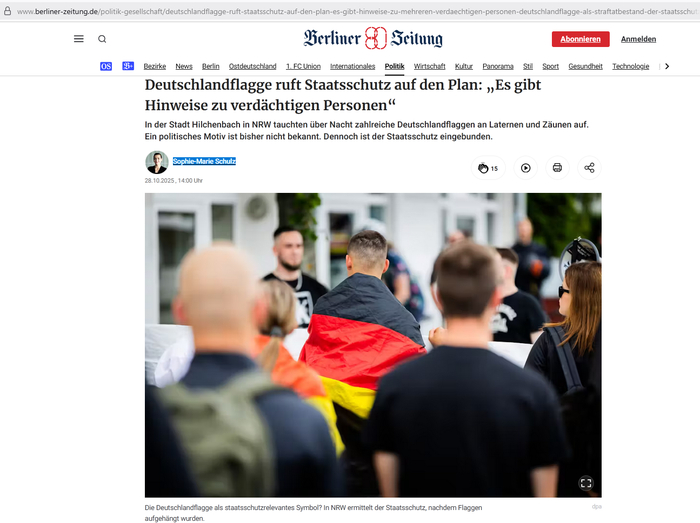
Task: Expand more categories with right chevron
Action: point(667,66)
